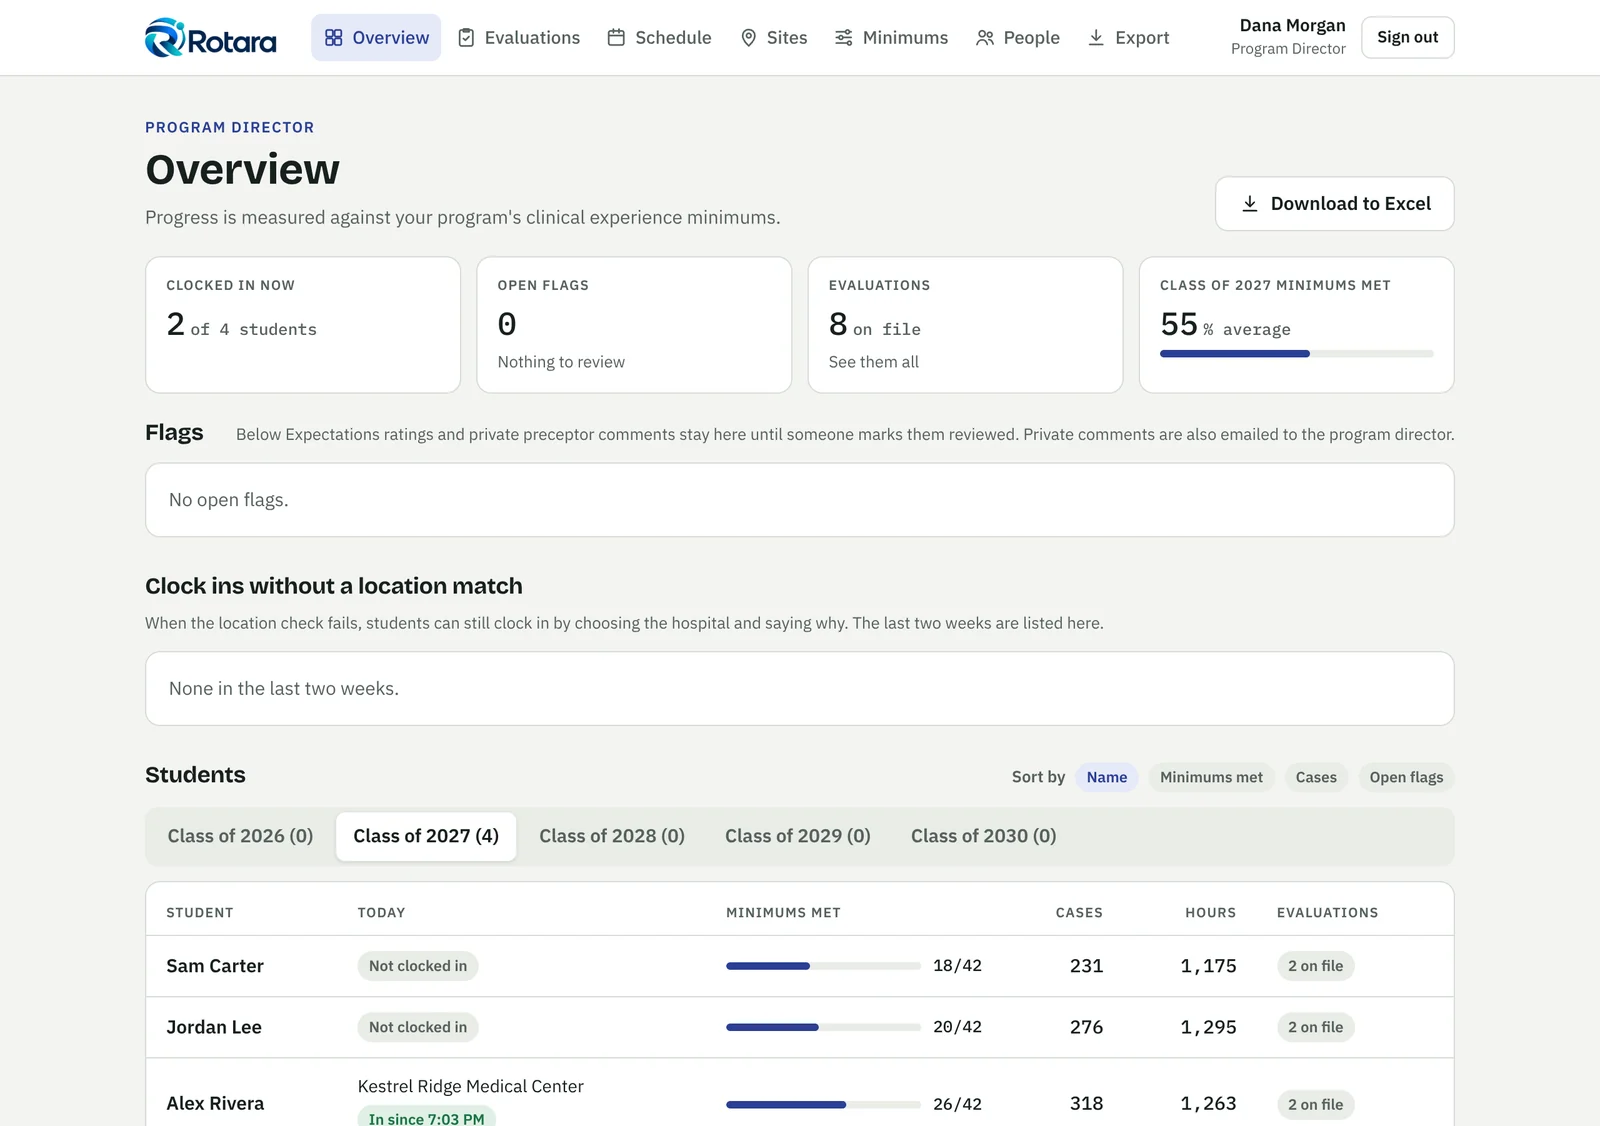Open the People navigation item

click(1018, 38)
